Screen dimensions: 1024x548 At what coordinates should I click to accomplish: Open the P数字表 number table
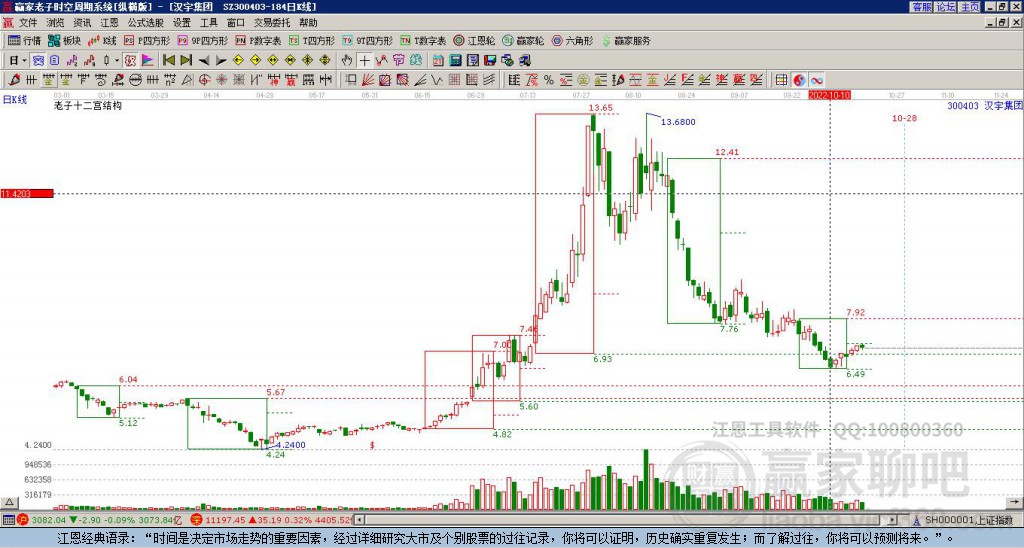coord(259,40)
